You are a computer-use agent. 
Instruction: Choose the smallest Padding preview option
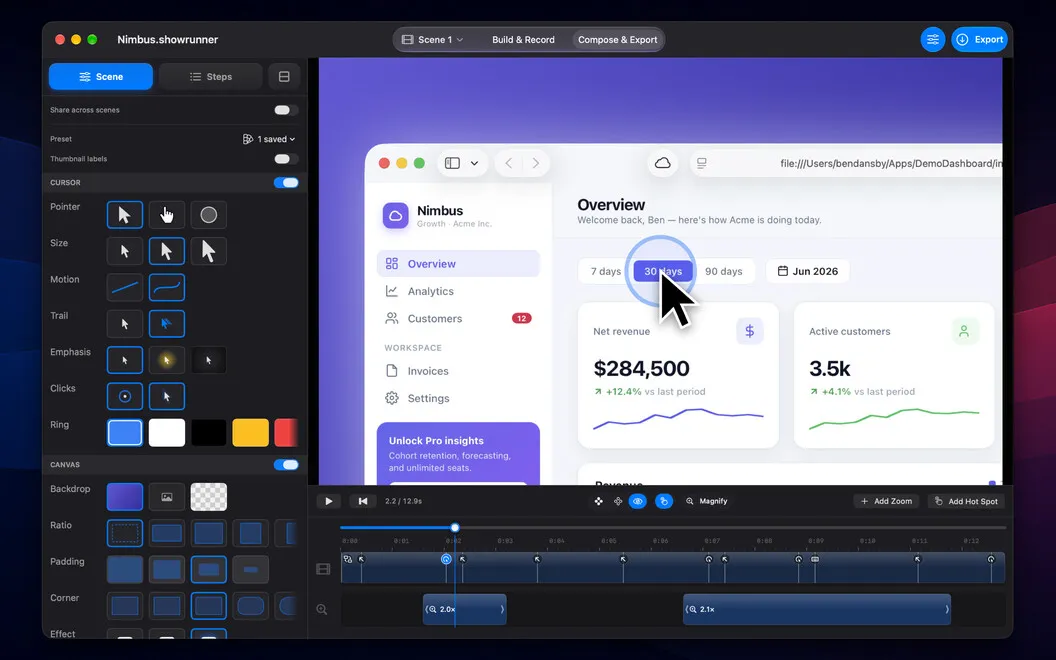pyautogui.click(x=251, y=570)
